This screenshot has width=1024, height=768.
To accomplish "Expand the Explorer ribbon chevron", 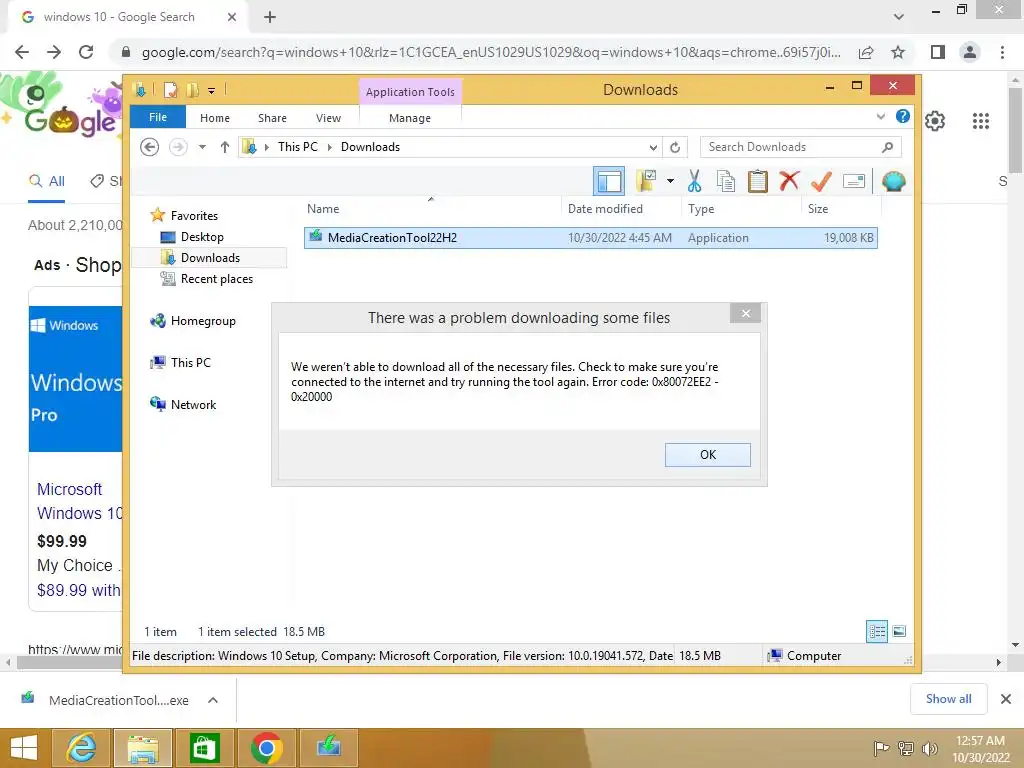I will pos(880,117).
